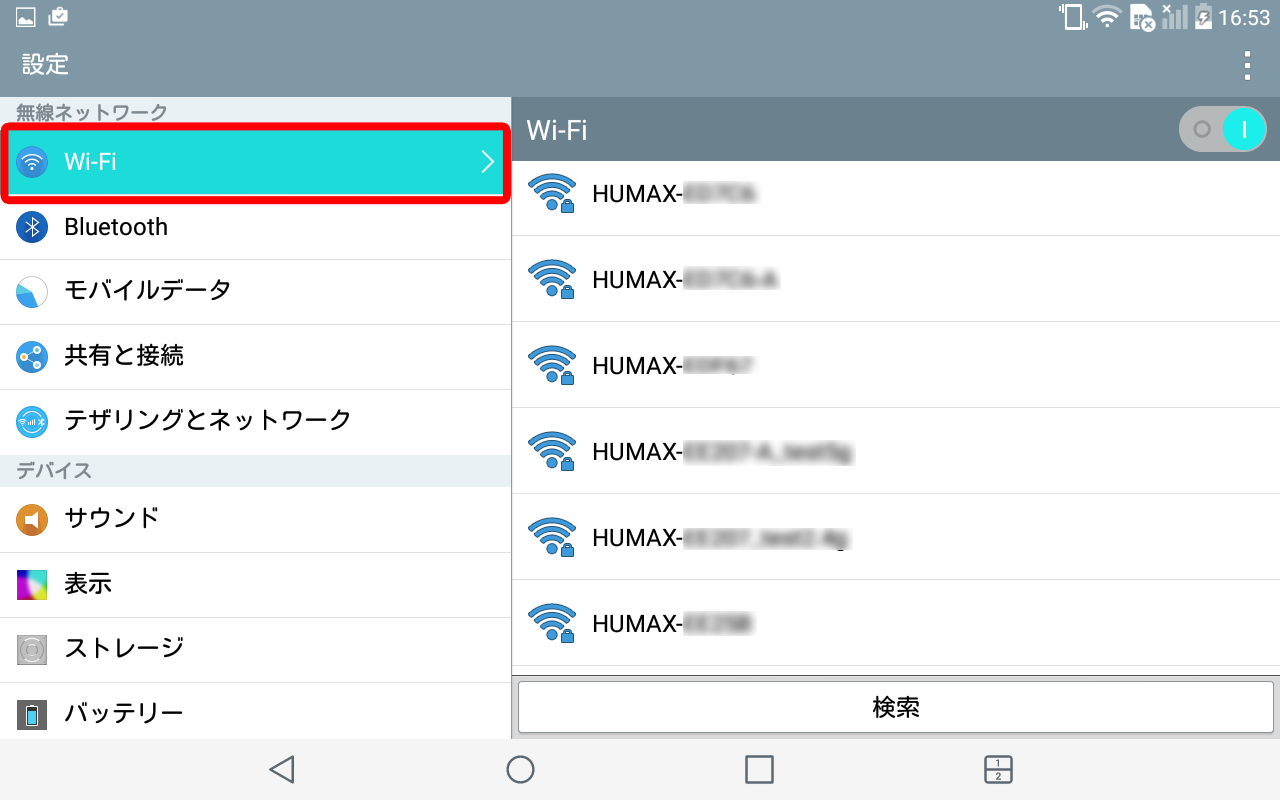Select the fifth HUMAX network in list
Viewport: 1280px width, 800px height.
pyautogui.click(x=896, y=538)
